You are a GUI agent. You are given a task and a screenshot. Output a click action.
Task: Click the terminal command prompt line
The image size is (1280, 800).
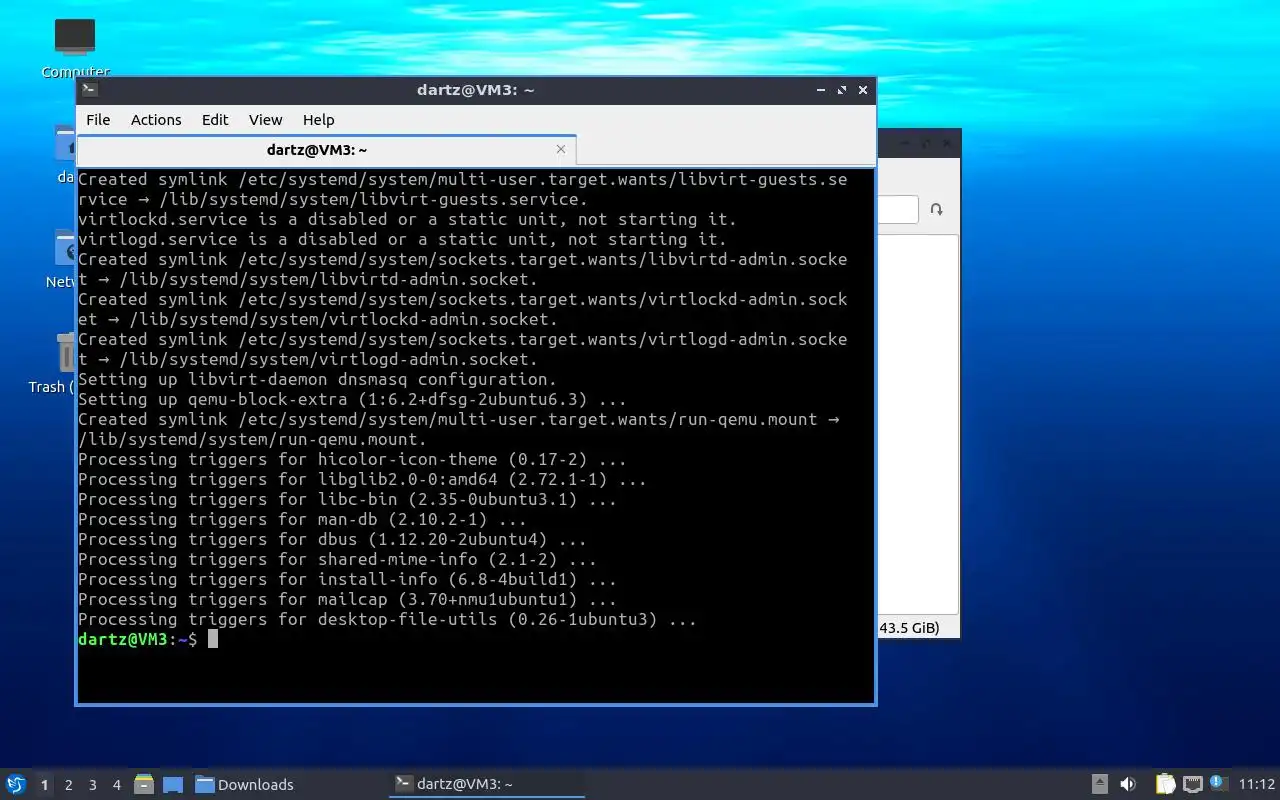tap(148, 639)
